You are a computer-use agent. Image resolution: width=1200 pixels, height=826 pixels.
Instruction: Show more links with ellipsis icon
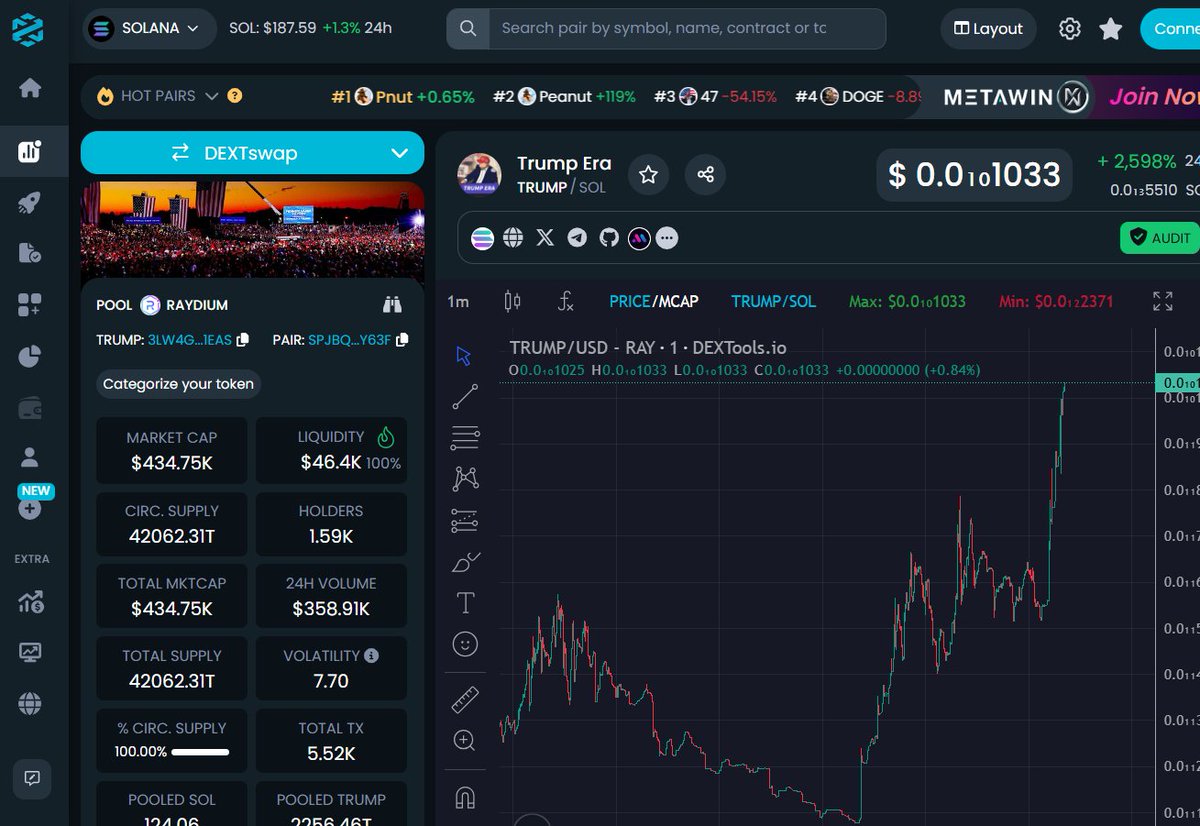(667, 238)
